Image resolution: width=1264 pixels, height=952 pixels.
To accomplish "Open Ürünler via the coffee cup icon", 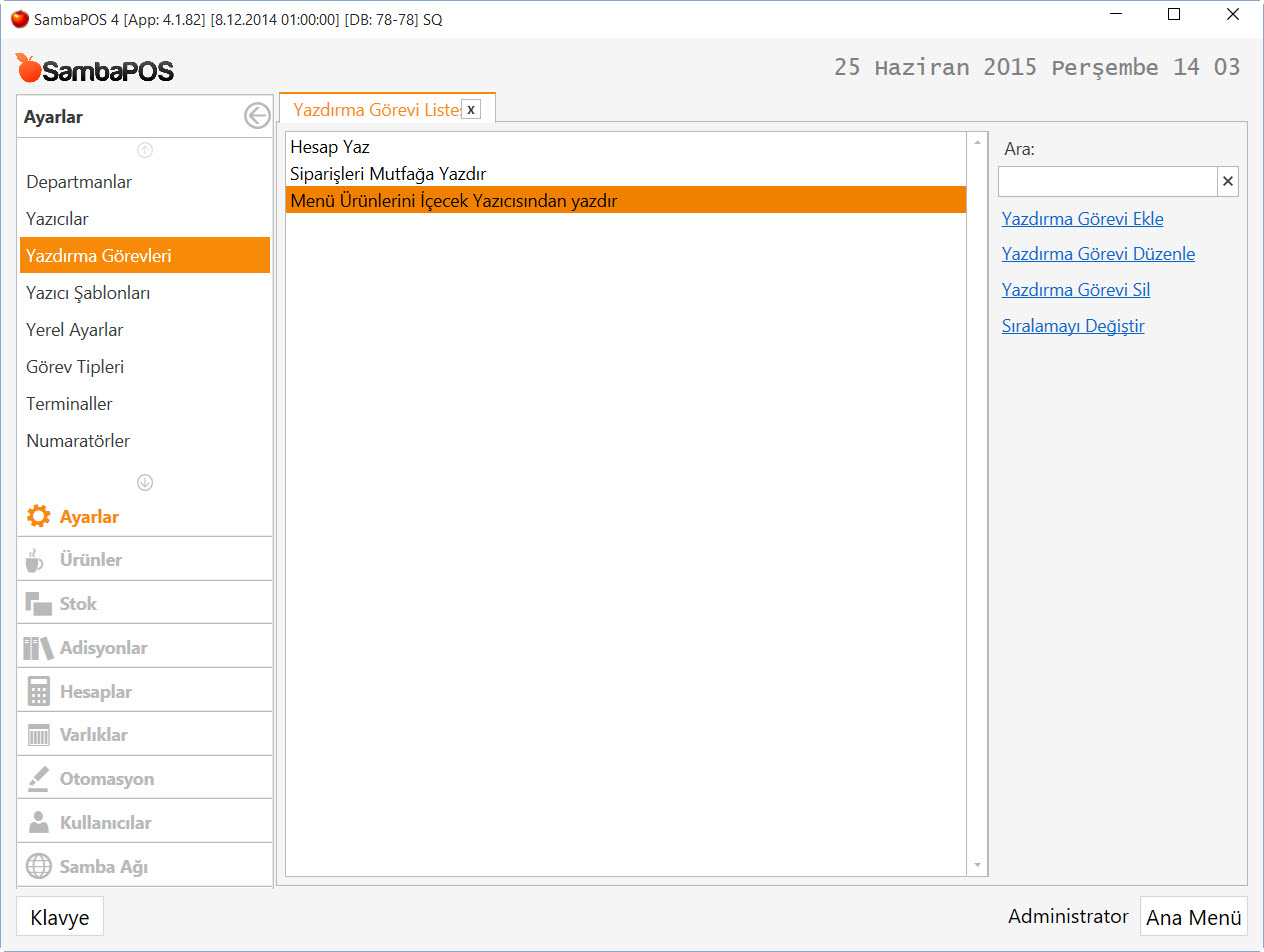I will tap(36, 560).
